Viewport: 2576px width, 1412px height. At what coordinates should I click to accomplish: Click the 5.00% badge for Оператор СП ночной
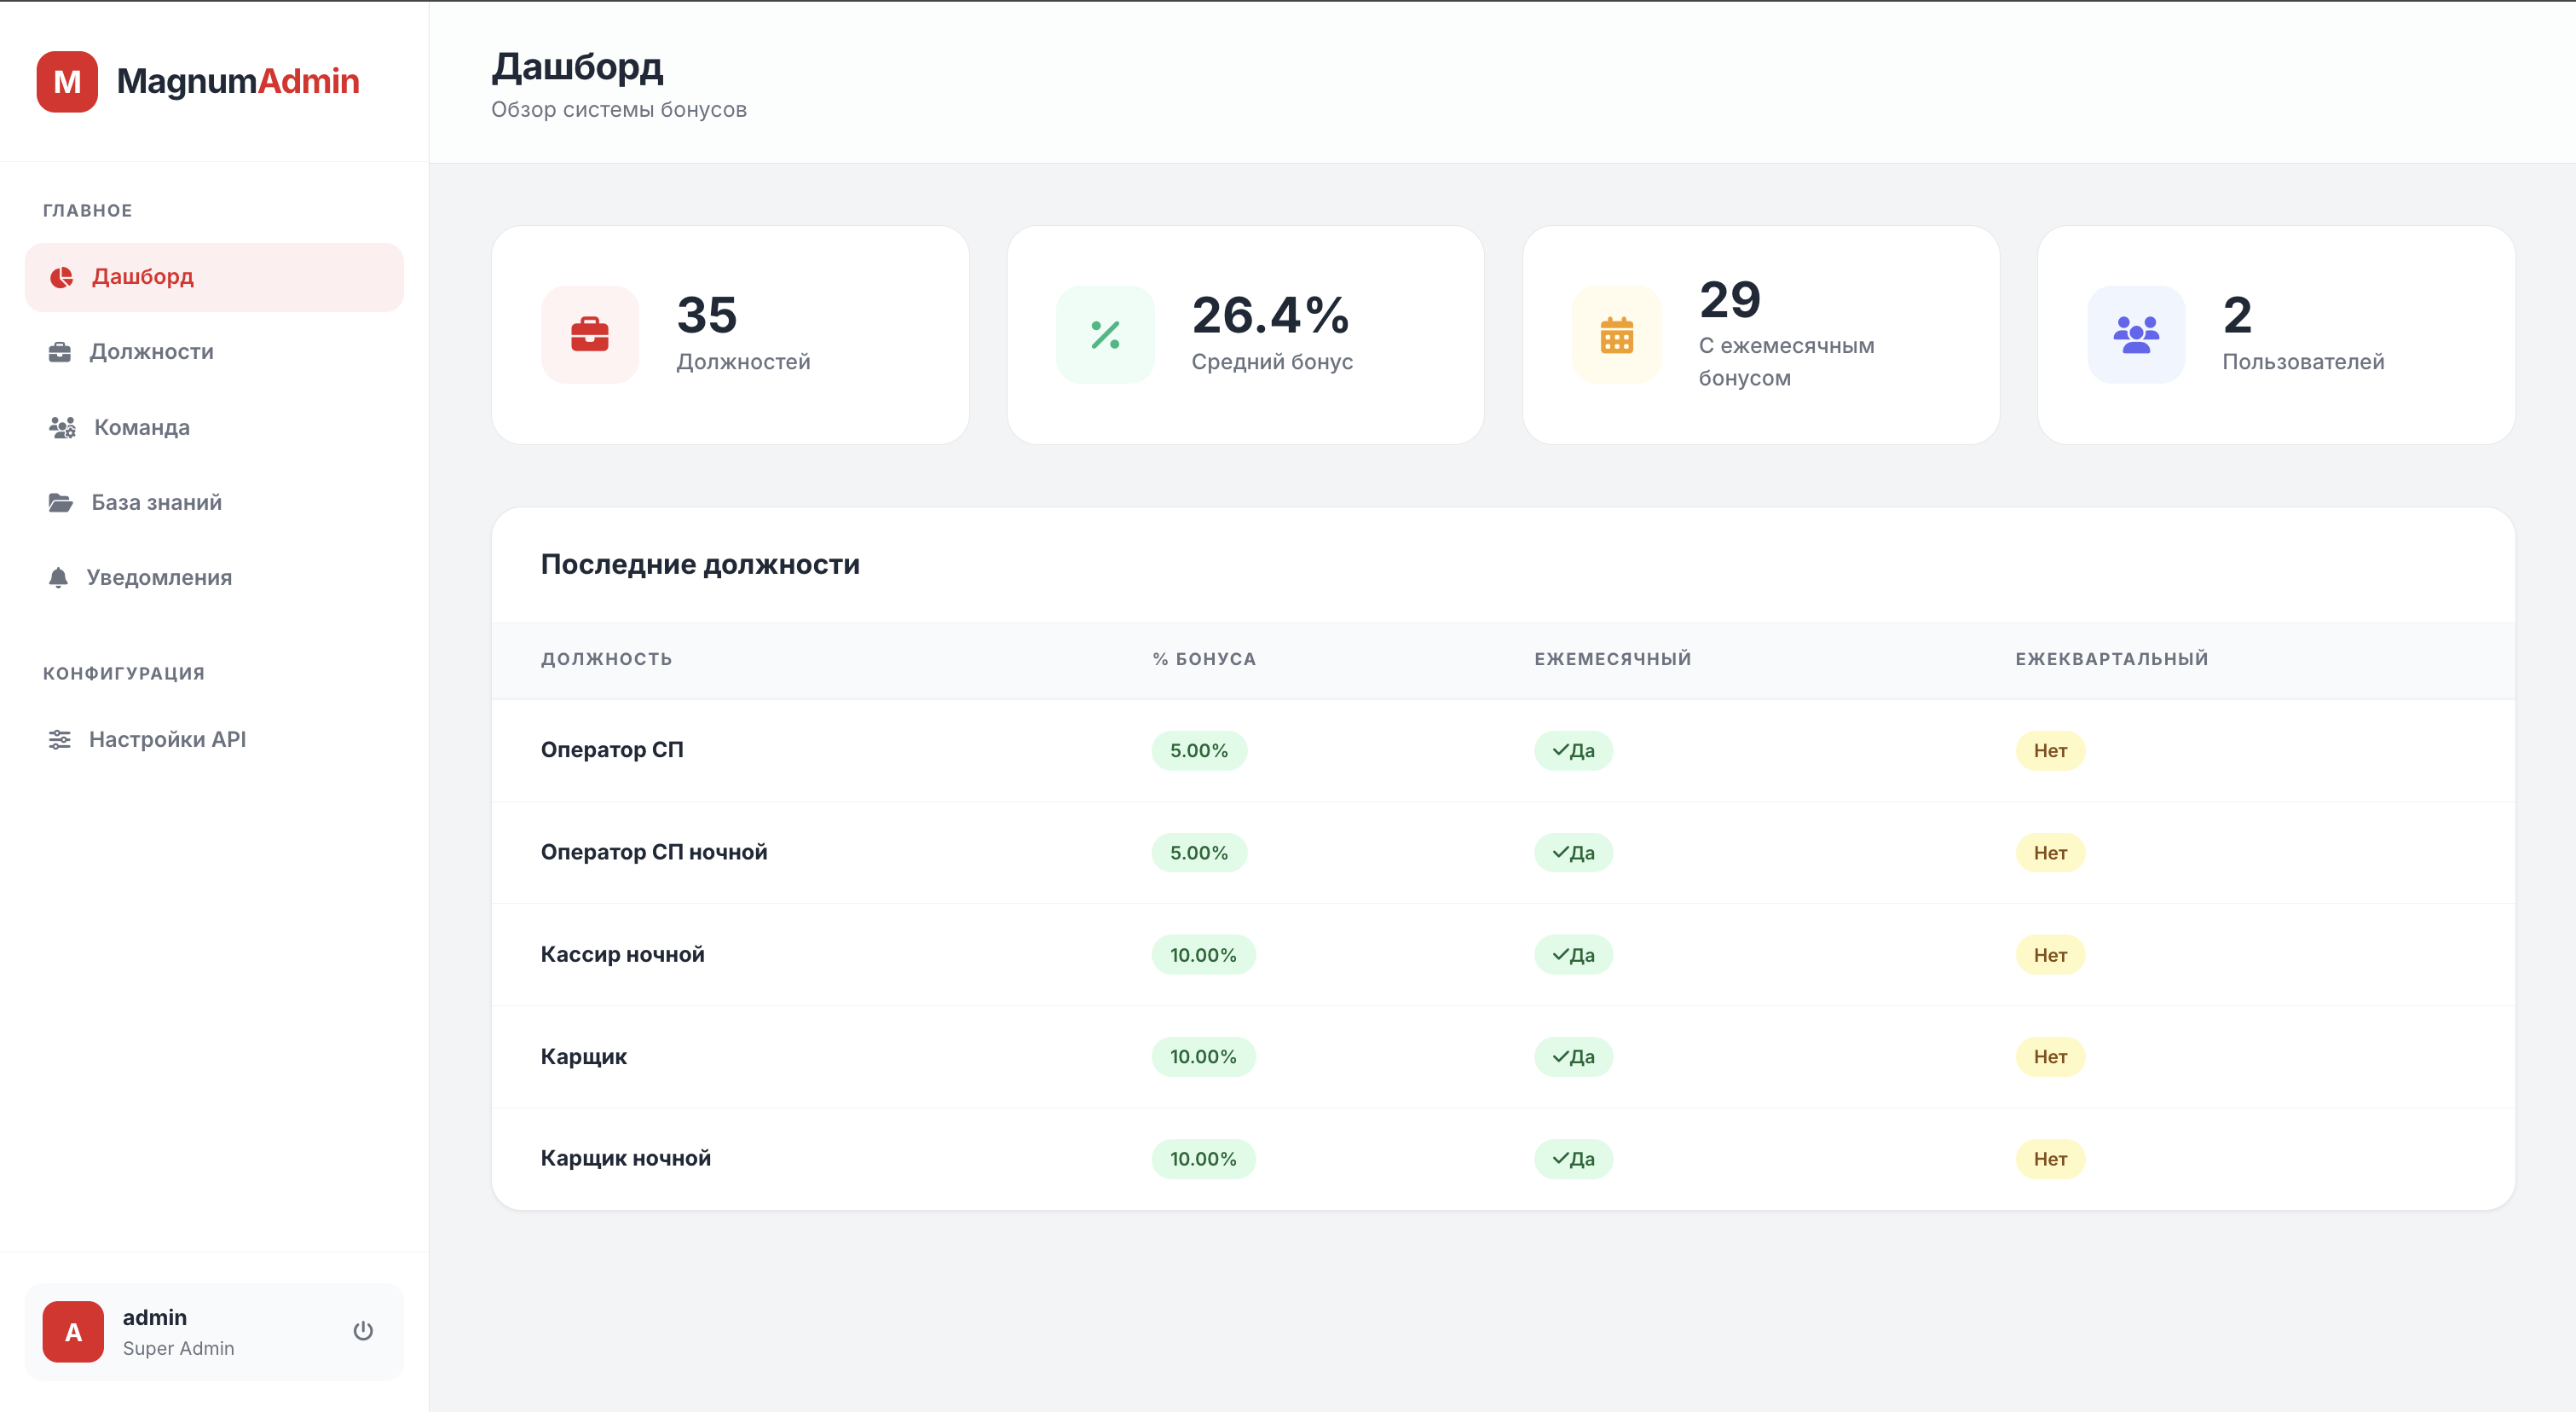click(x=1199, y=853)
